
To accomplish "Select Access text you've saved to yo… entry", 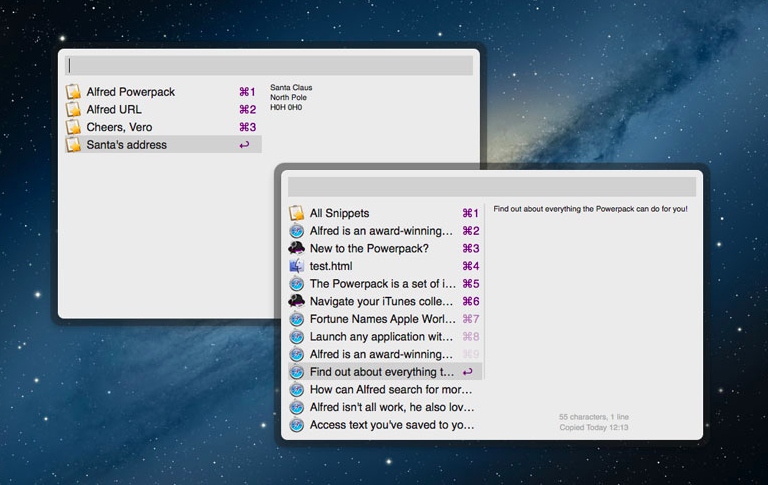I will coord(385,425).
